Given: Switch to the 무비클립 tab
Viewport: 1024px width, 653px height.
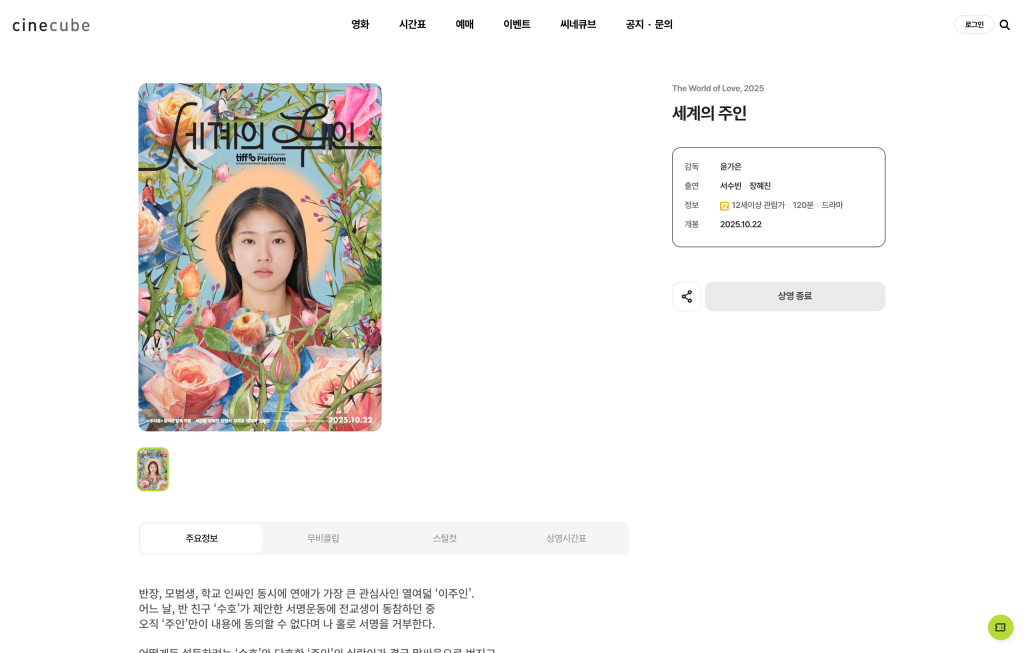Looking at the screenshot, I should 323,538.
